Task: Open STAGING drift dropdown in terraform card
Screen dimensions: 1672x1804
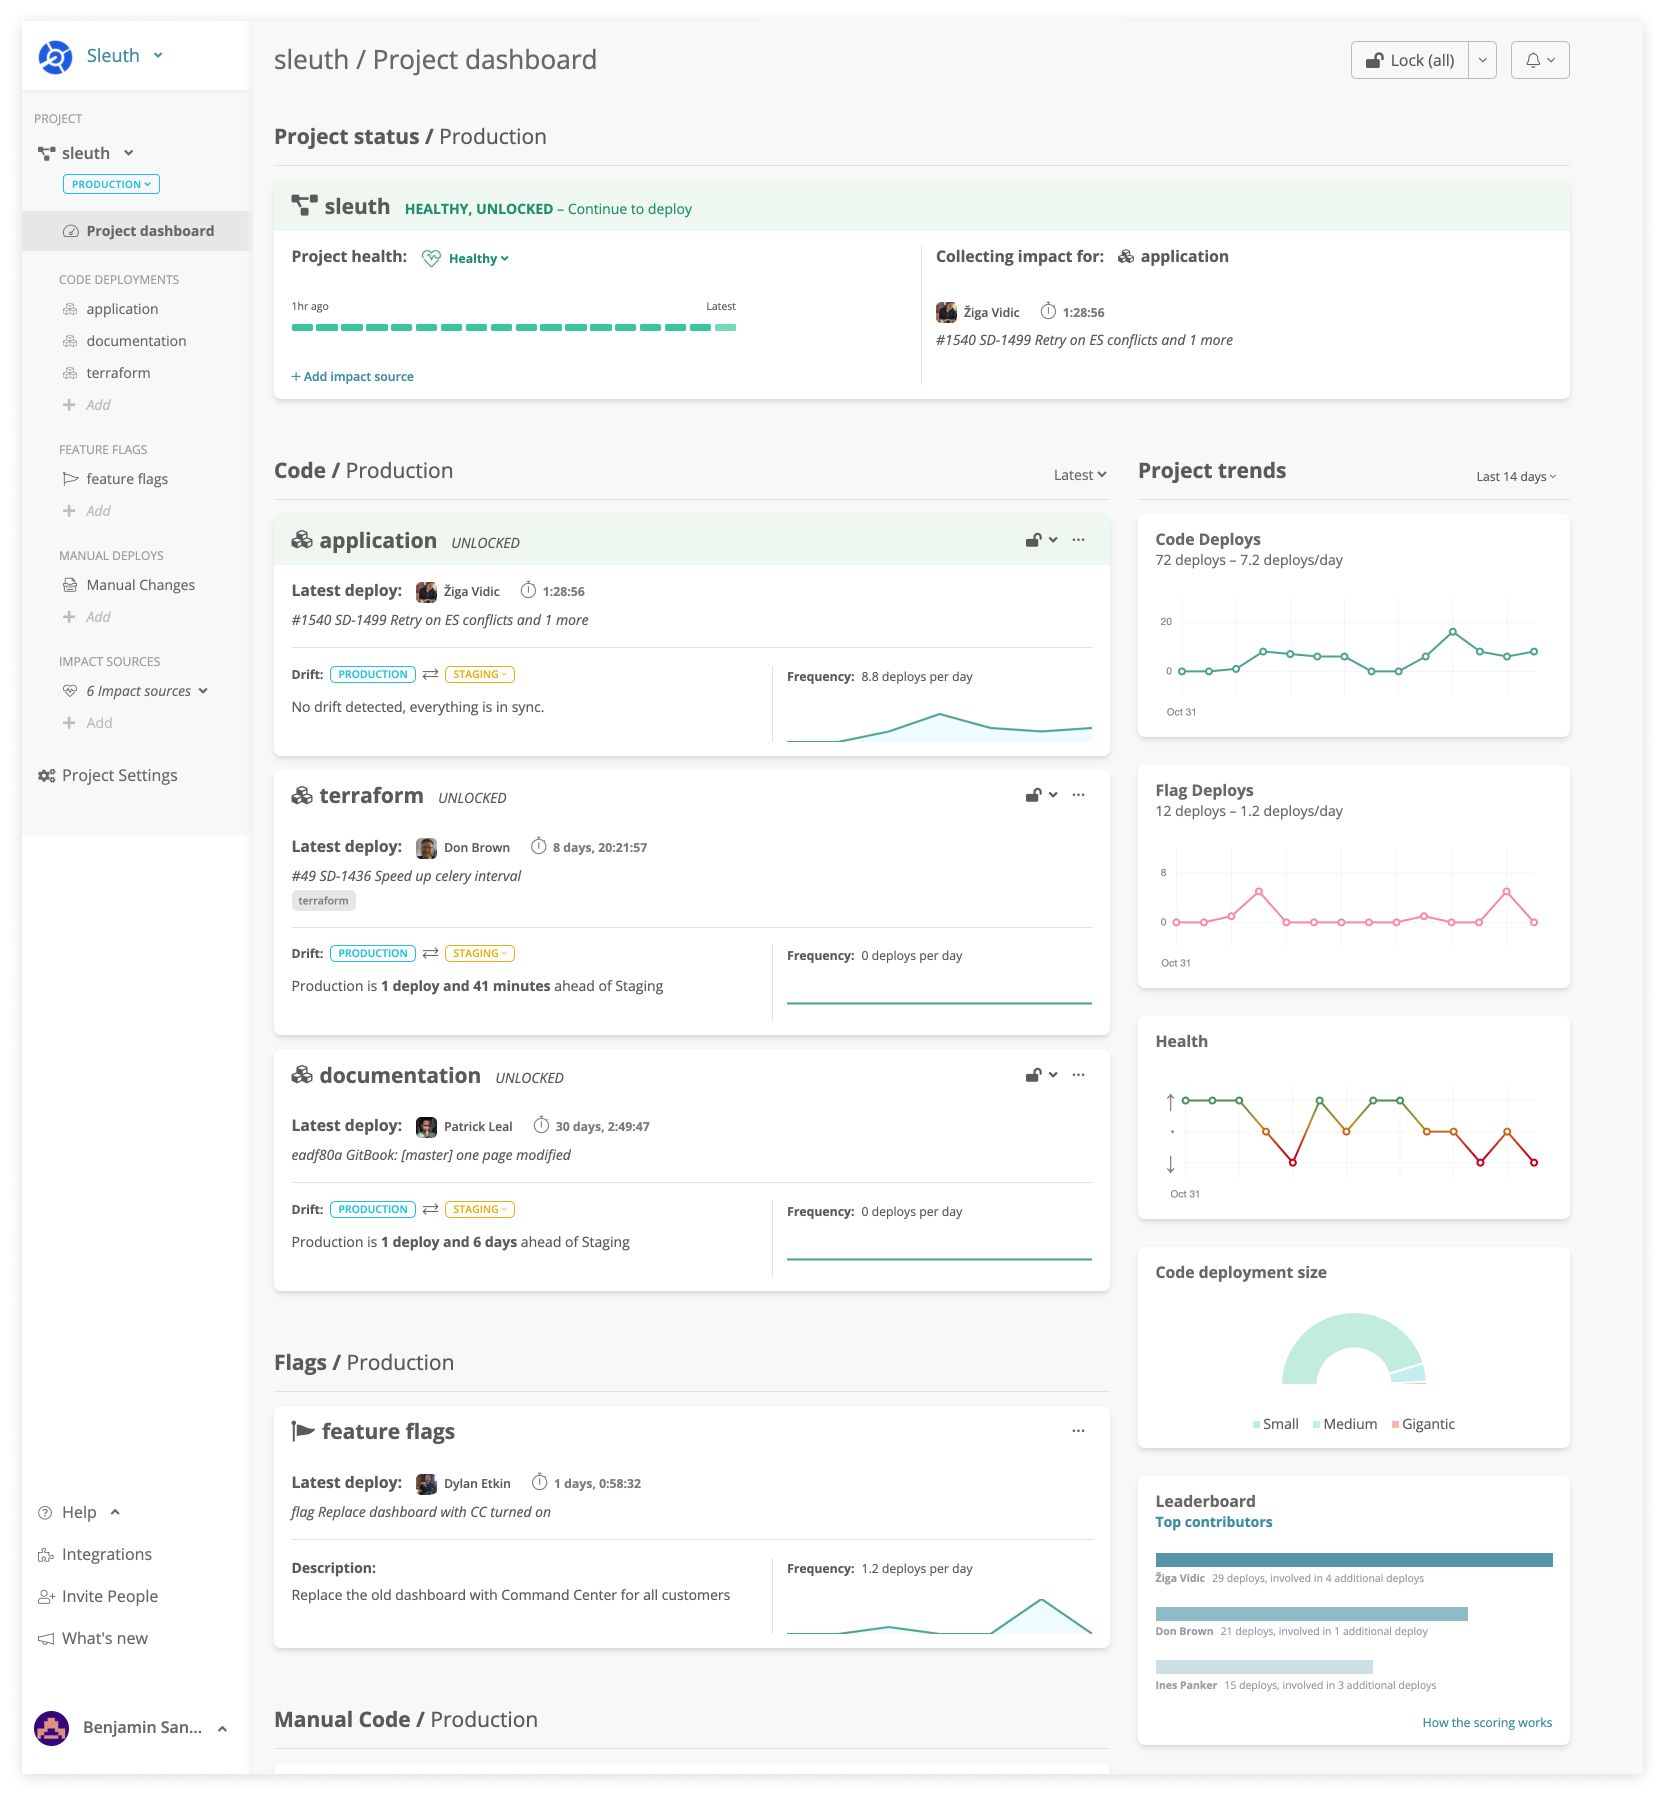Action: [x=480, y=954]
